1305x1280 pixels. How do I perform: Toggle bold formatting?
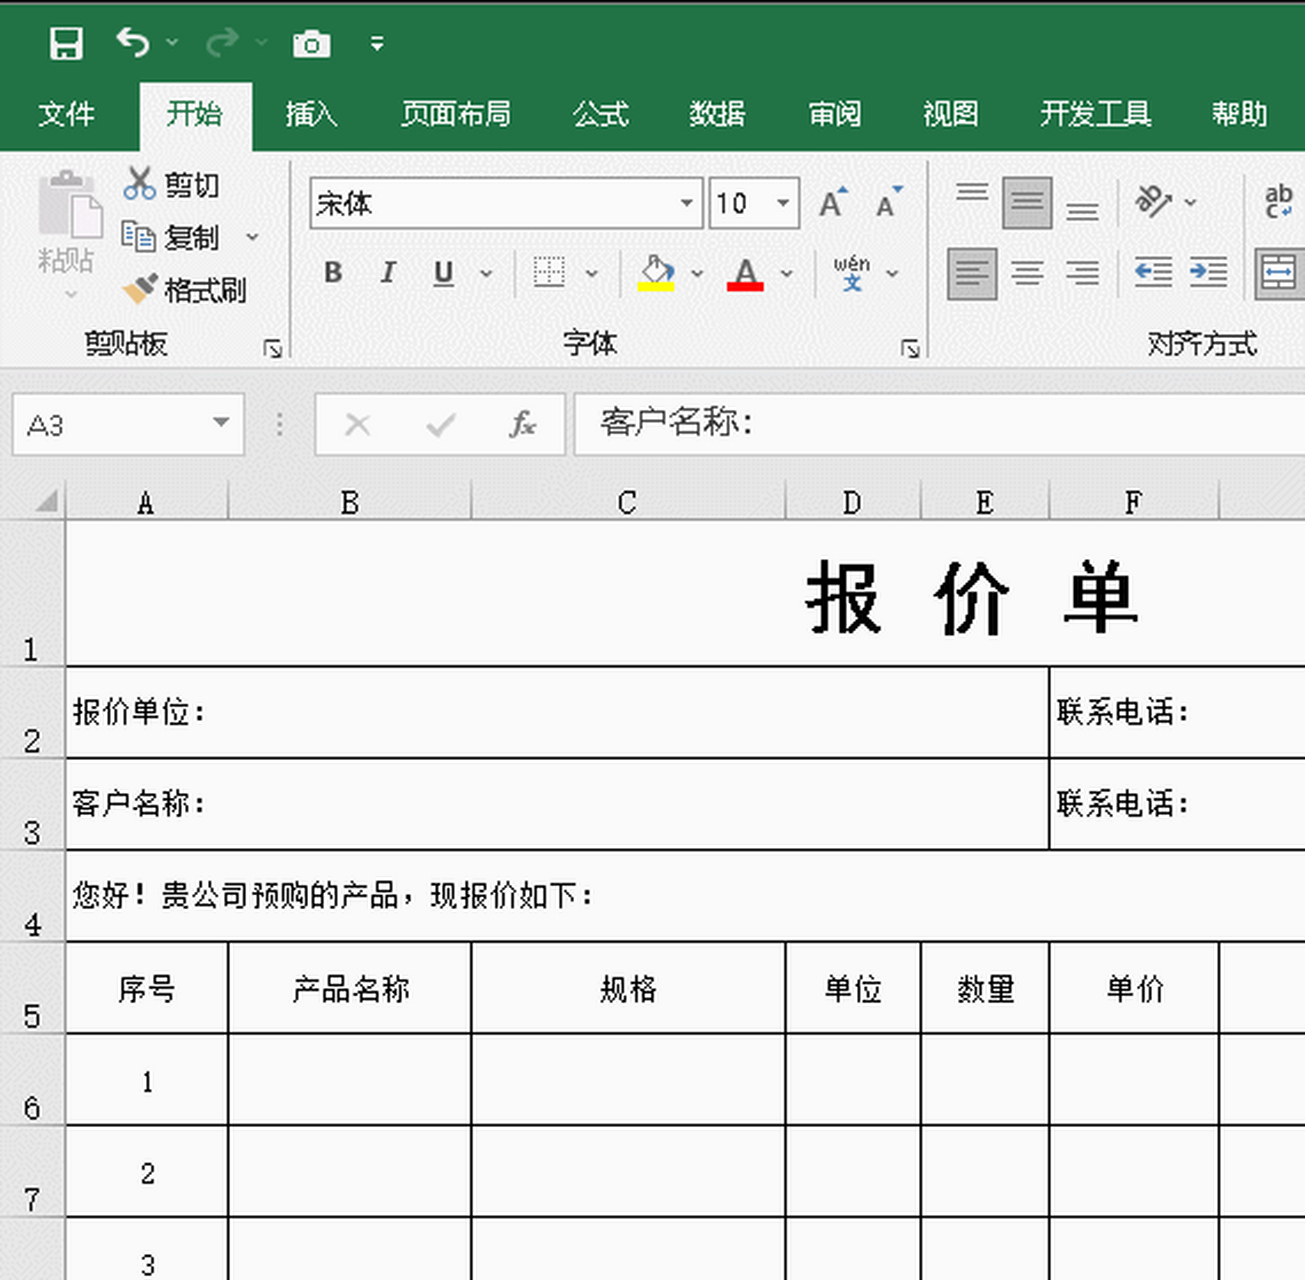(334, 272)
